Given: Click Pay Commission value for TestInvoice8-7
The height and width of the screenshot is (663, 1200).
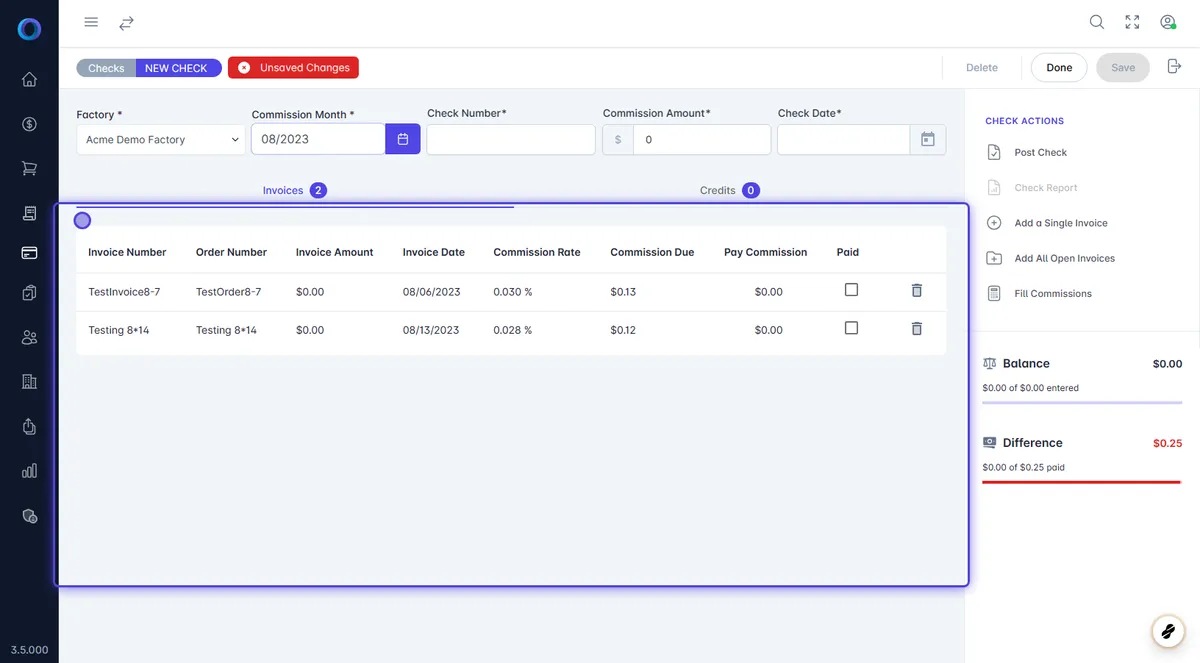Looking at the screenshot, I should coord(768,292).
